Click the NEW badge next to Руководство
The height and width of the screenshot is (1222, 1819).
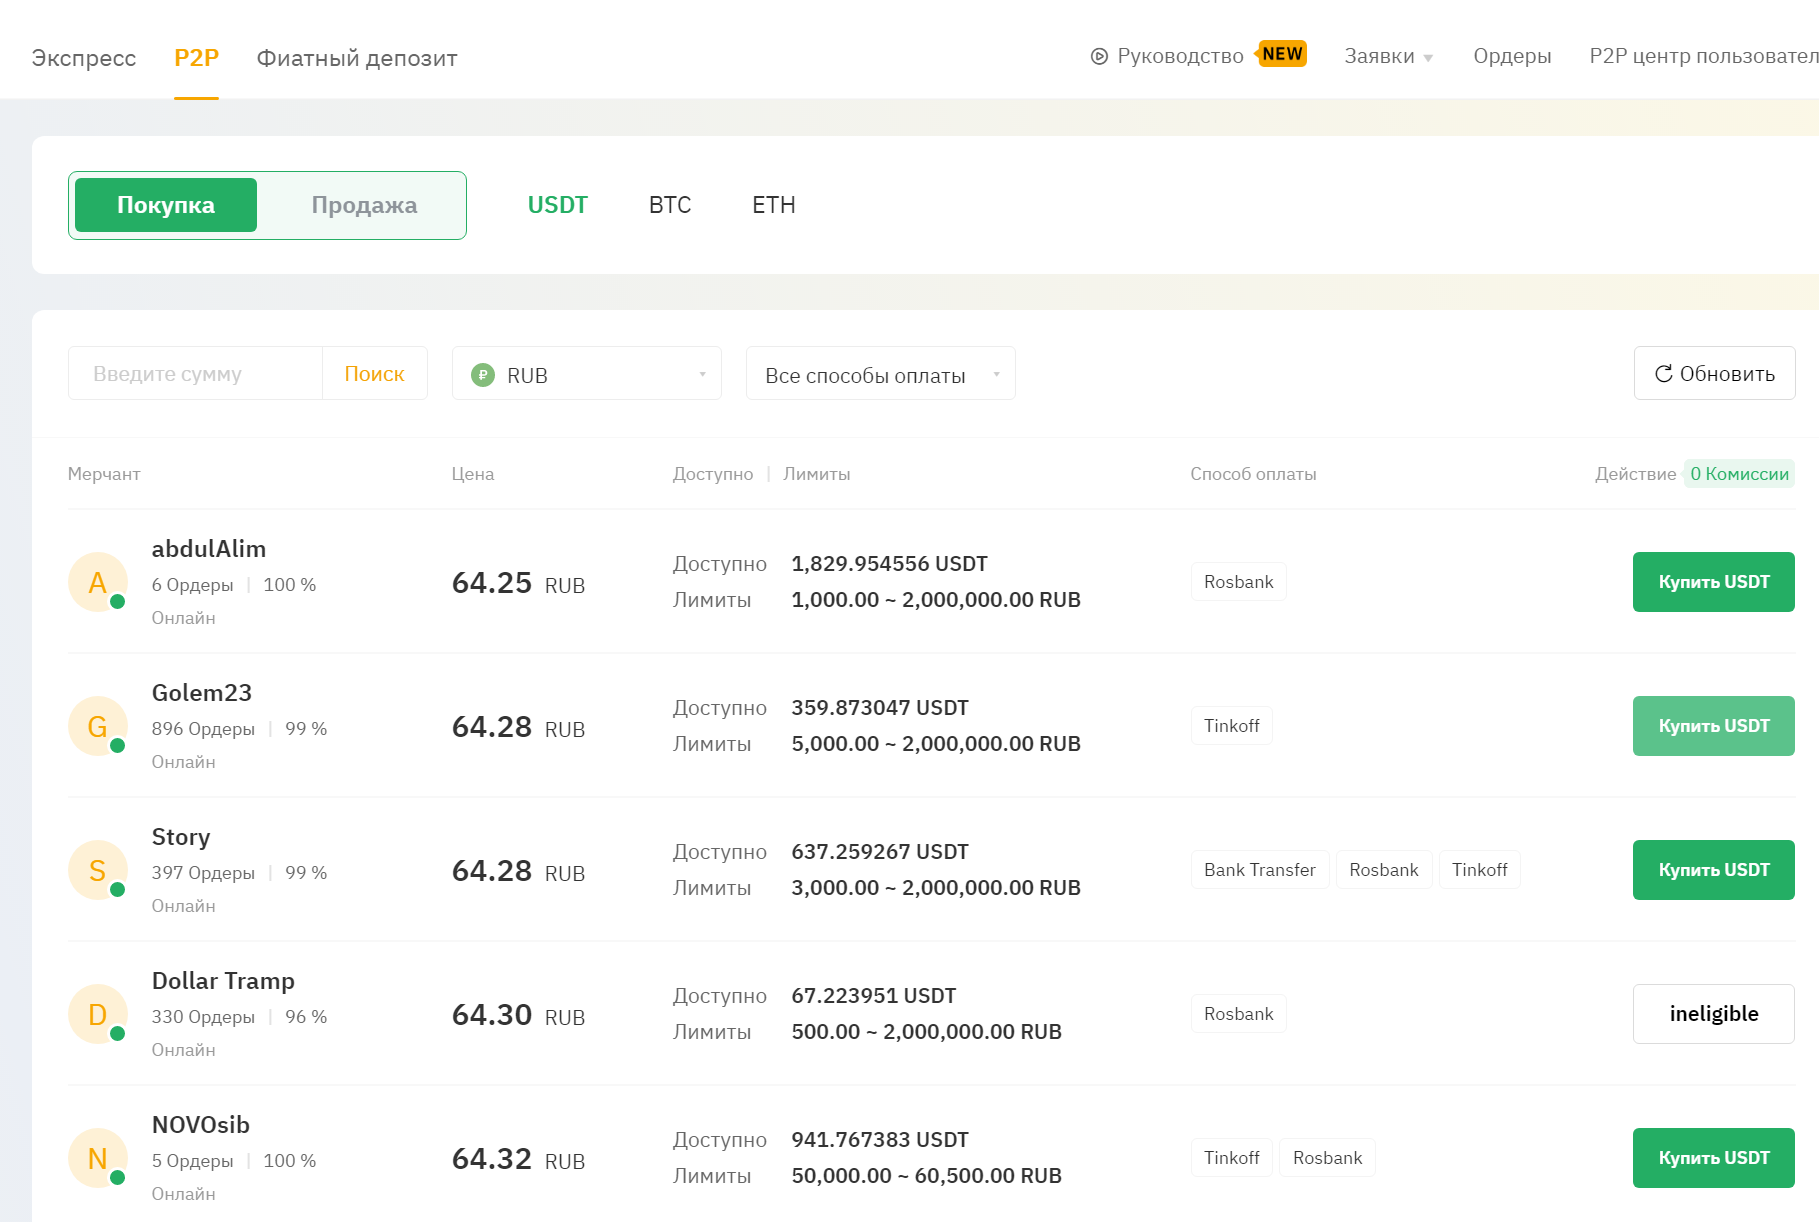(1281, 54)
